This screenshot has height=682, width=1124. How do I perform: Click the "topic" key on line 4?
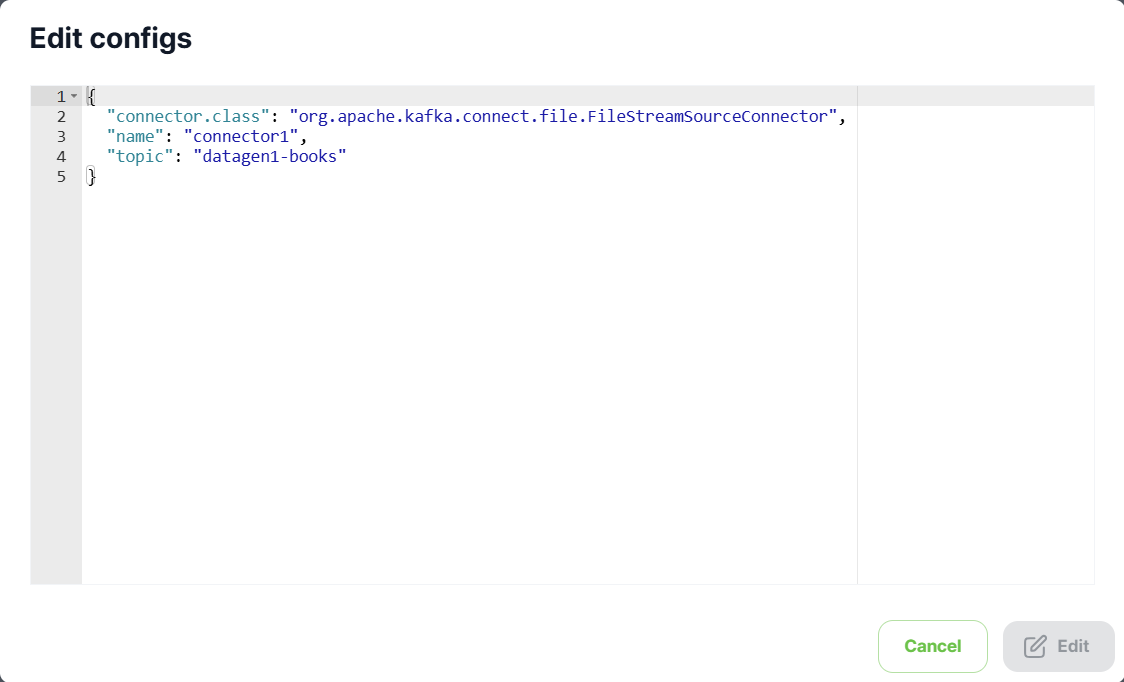click(140, 156)
